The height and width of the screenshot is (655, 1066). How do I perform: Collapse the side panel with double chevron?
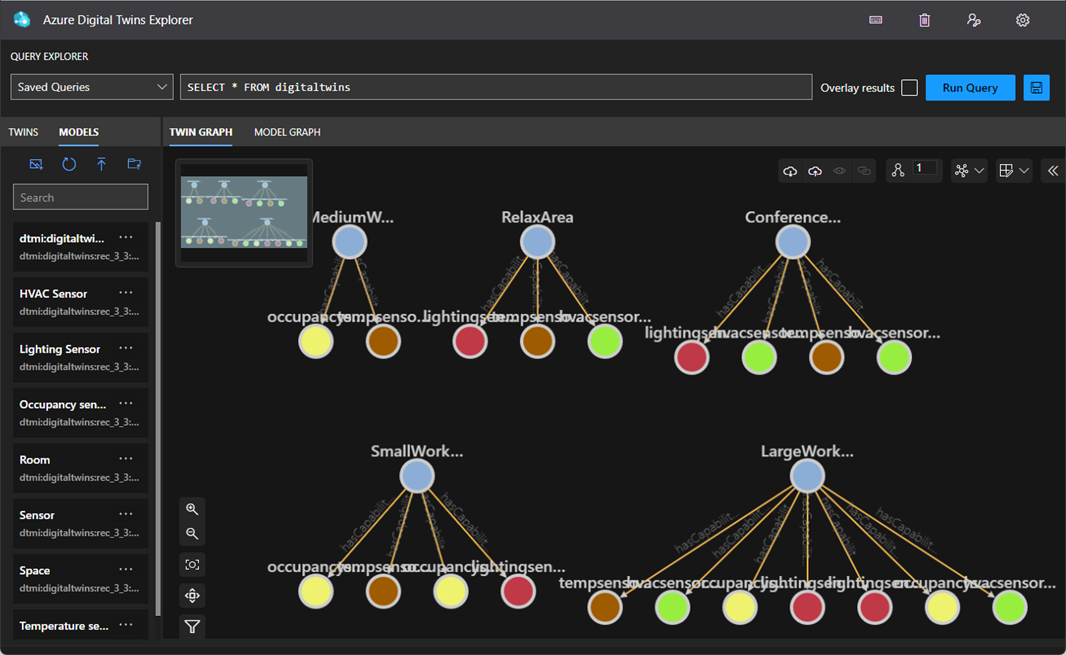click(1052, 171)
